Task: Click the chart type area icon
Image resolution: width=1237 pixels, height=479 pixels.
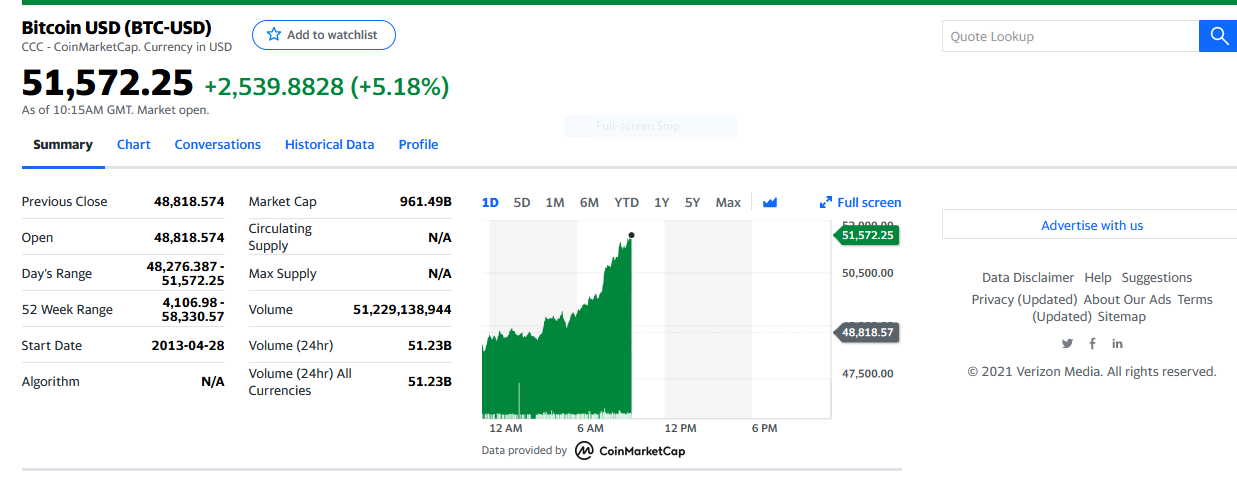Action: [769, 202]
